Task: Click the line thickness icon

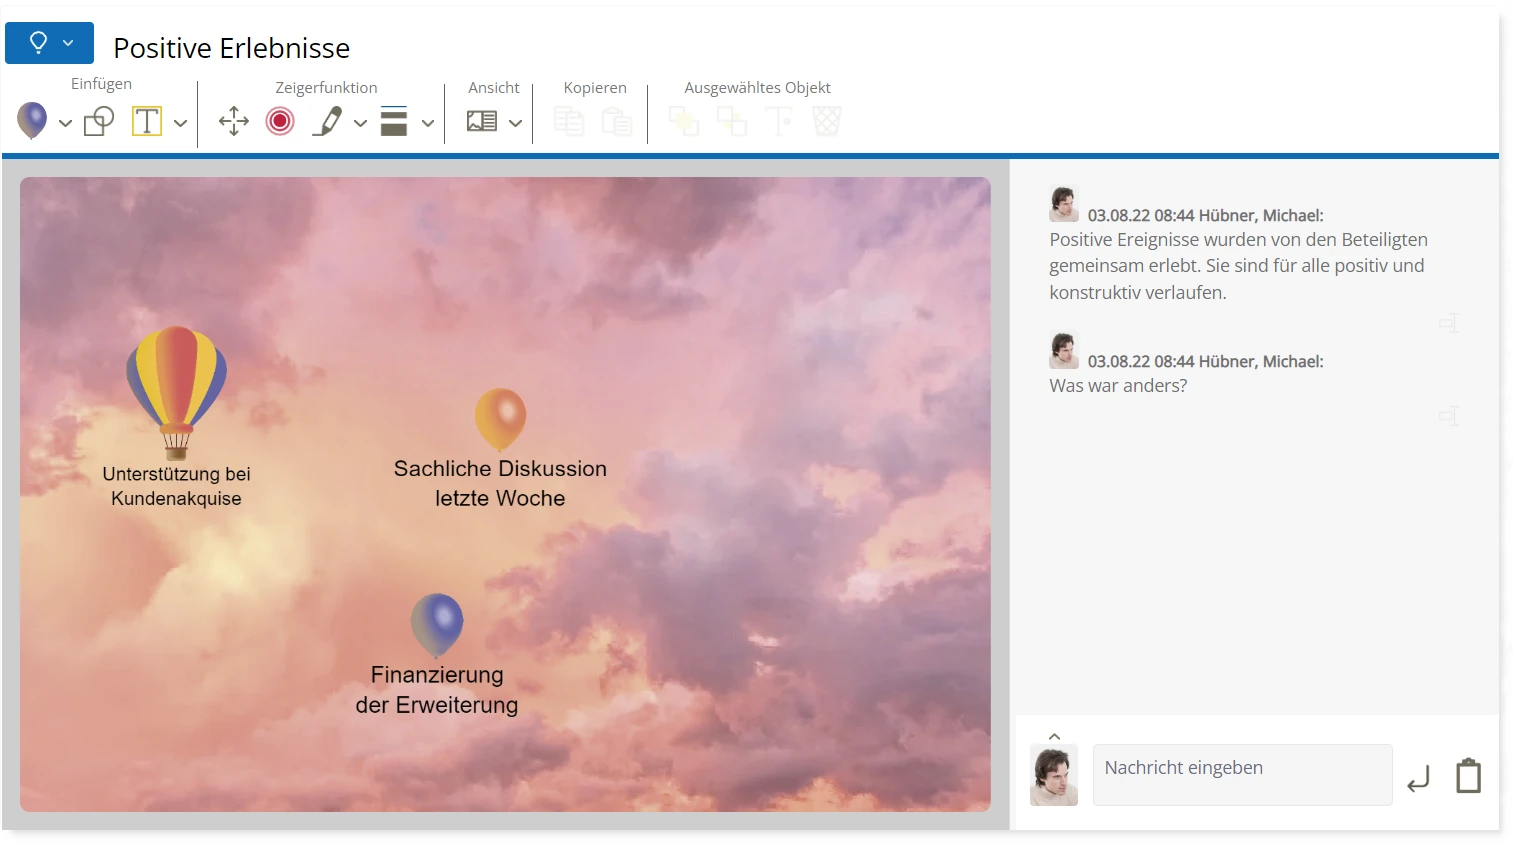Action: (394, 121)
